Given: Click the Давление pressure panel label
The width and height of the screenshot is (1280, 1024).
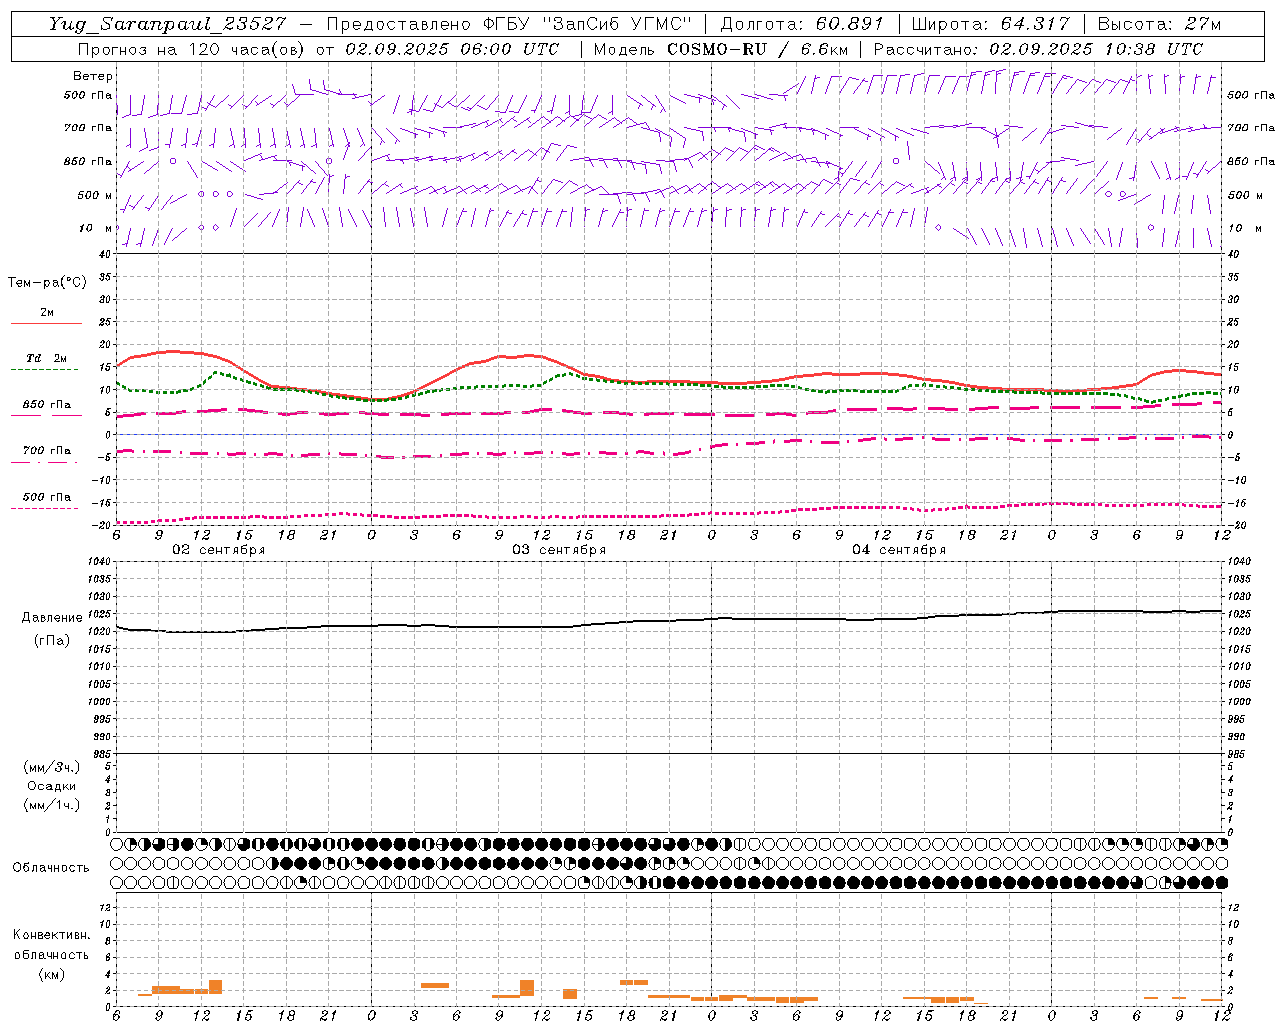Looking at the screenshot, I should [x=52, y=618].
